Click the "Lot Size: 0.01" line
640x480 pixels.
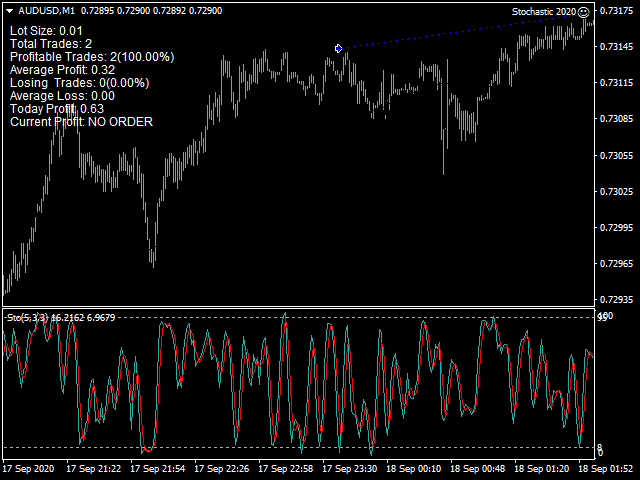(x=46, y=31)
